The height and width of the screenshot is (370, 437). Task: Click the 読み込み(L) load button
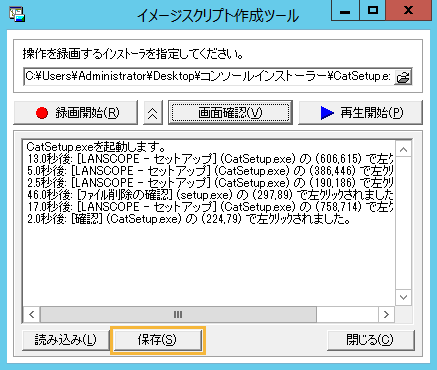tap(66, 340)
